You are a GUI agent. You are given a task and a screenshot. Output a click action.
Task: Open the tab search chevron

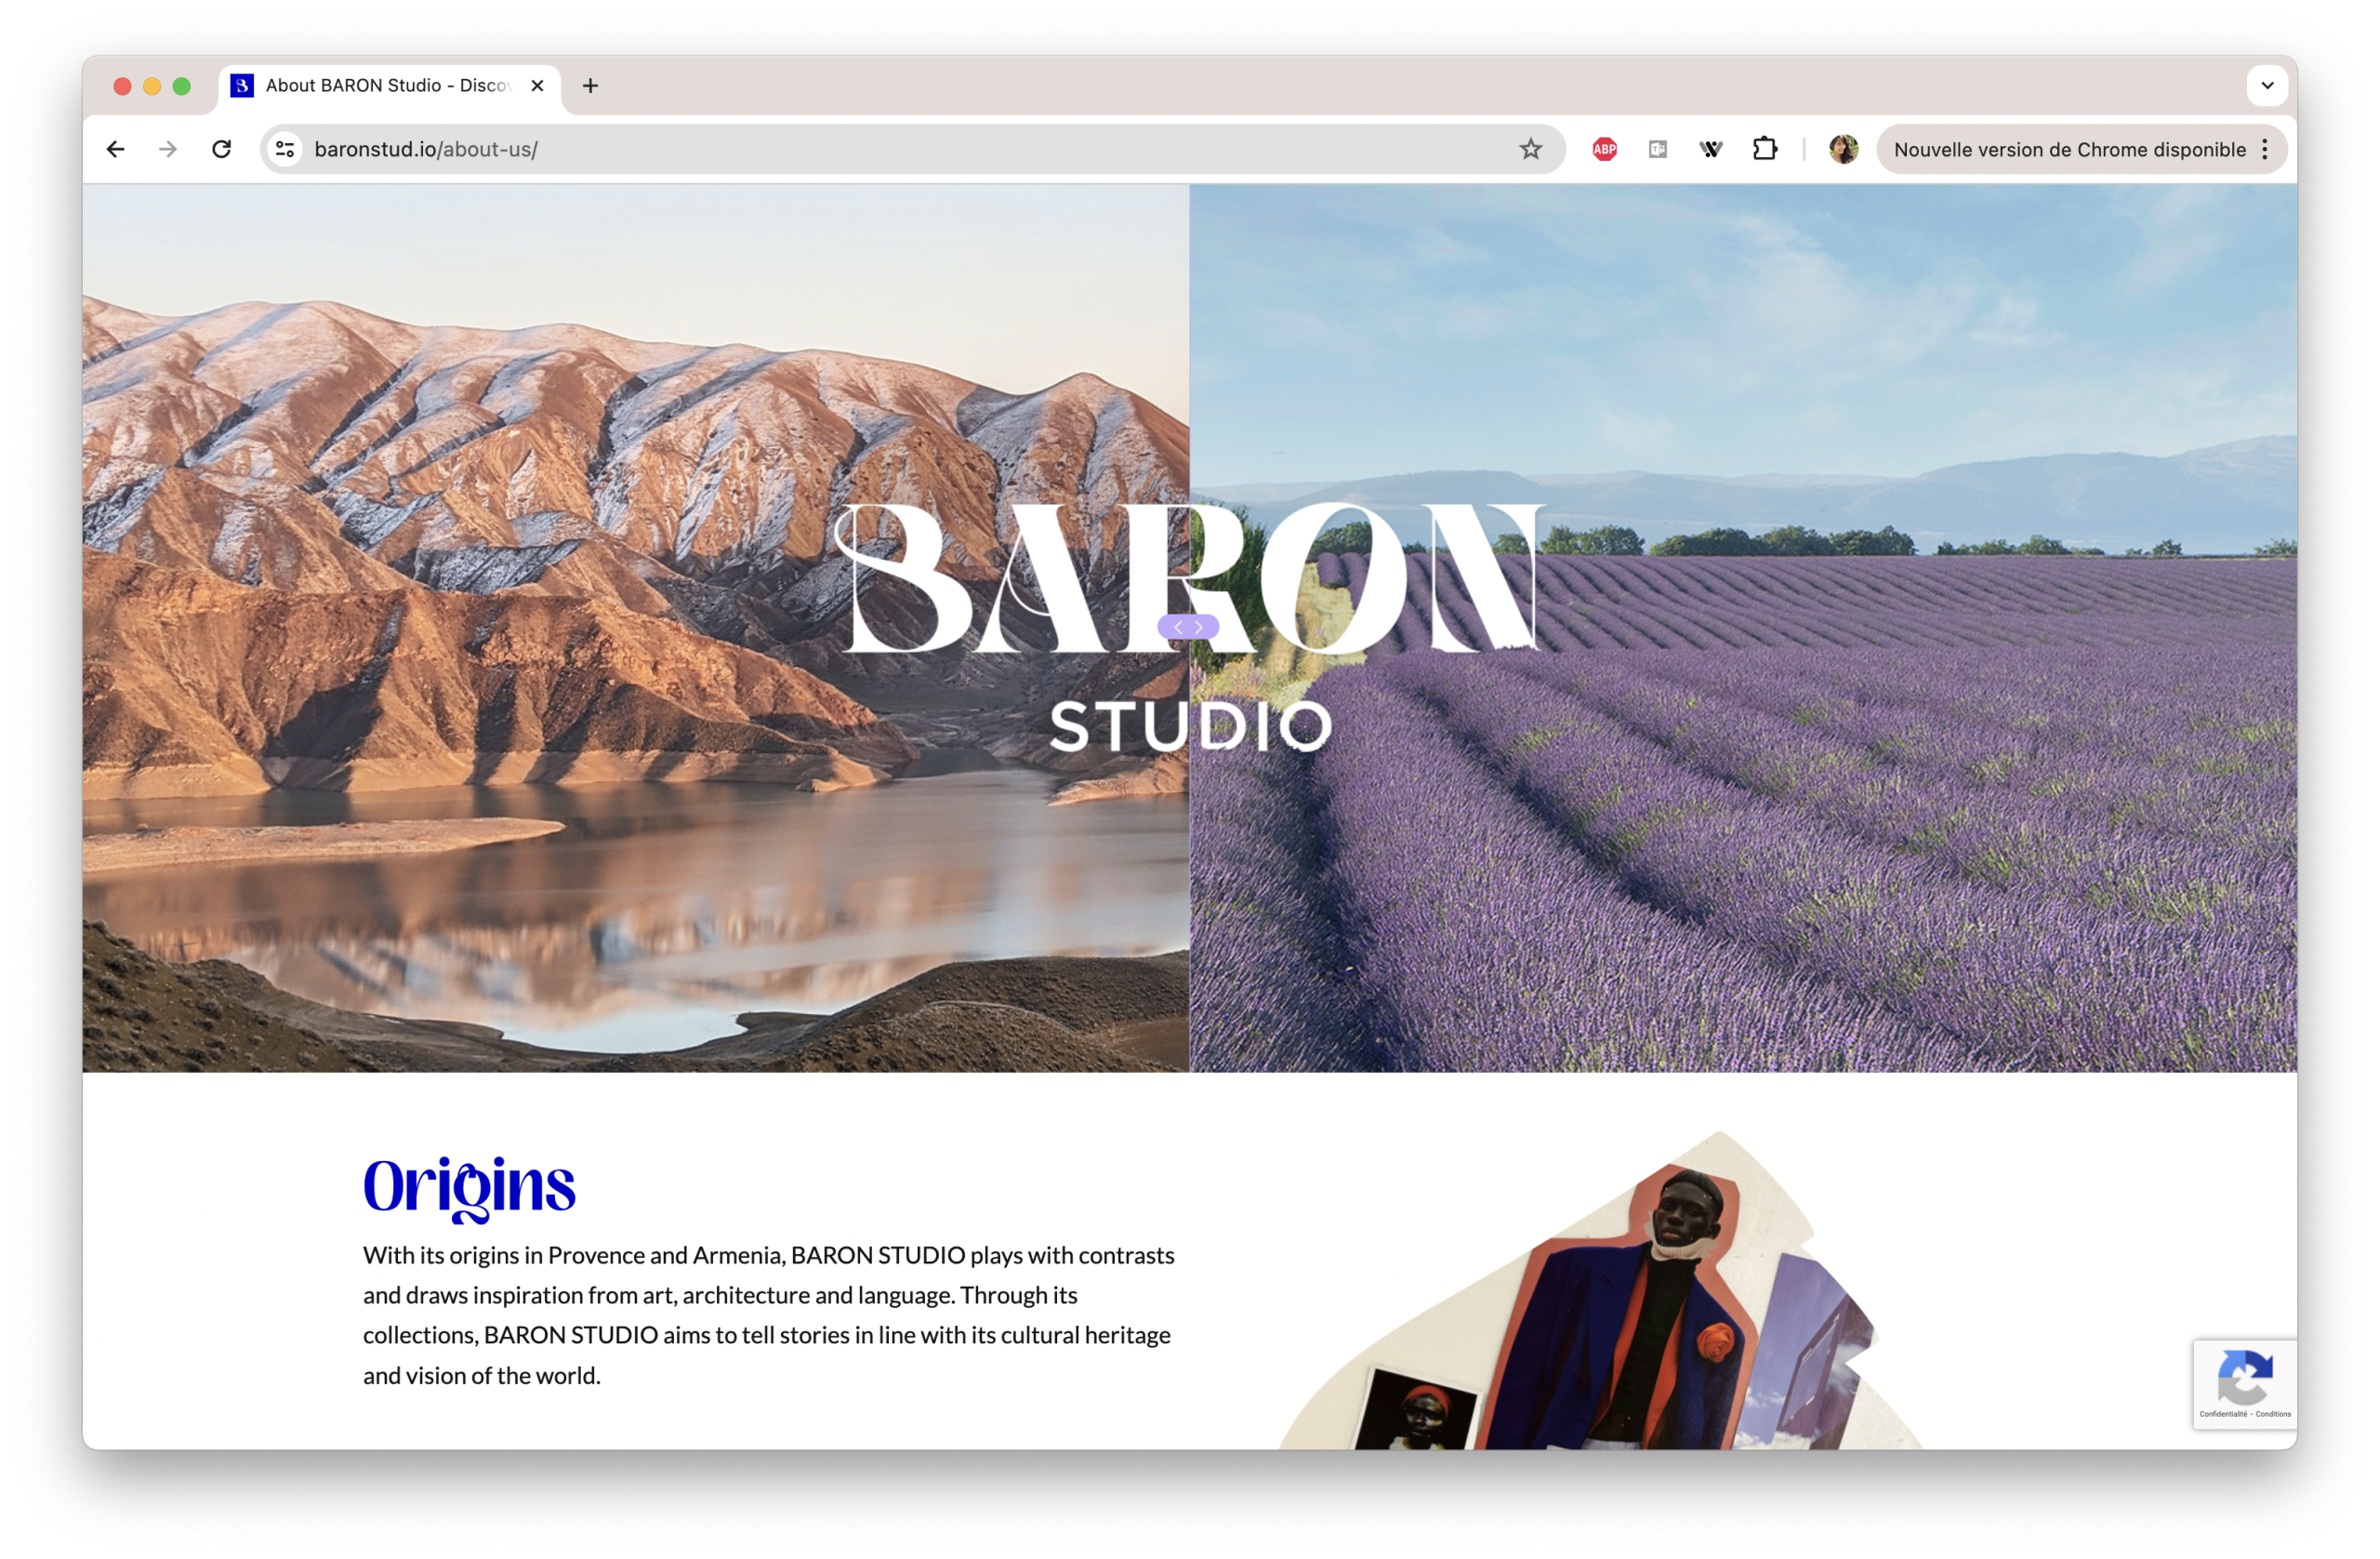tap(2267, 86)
